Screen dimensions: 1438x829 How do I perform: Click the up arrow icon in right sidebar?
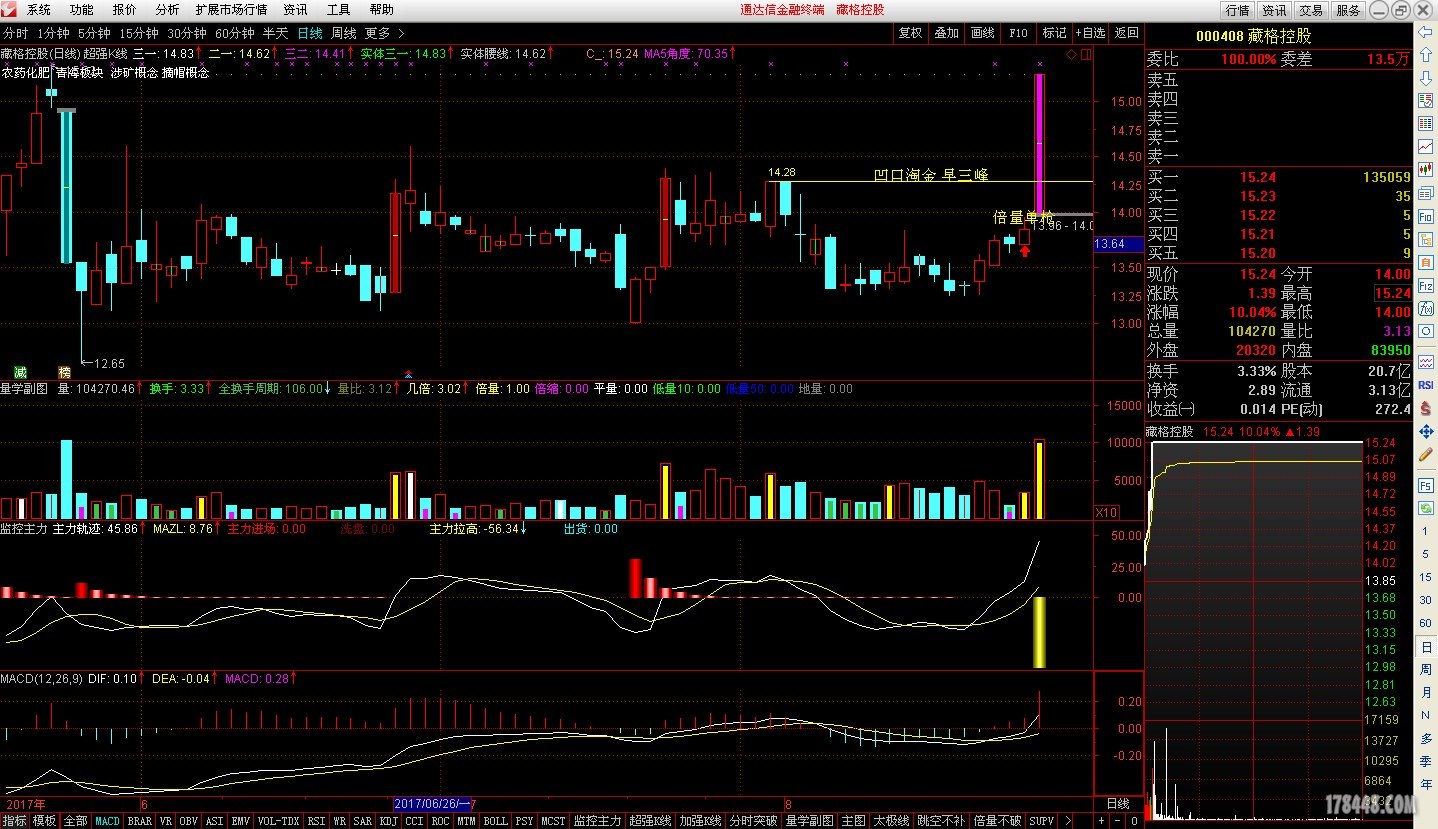tap(1426, 55)
